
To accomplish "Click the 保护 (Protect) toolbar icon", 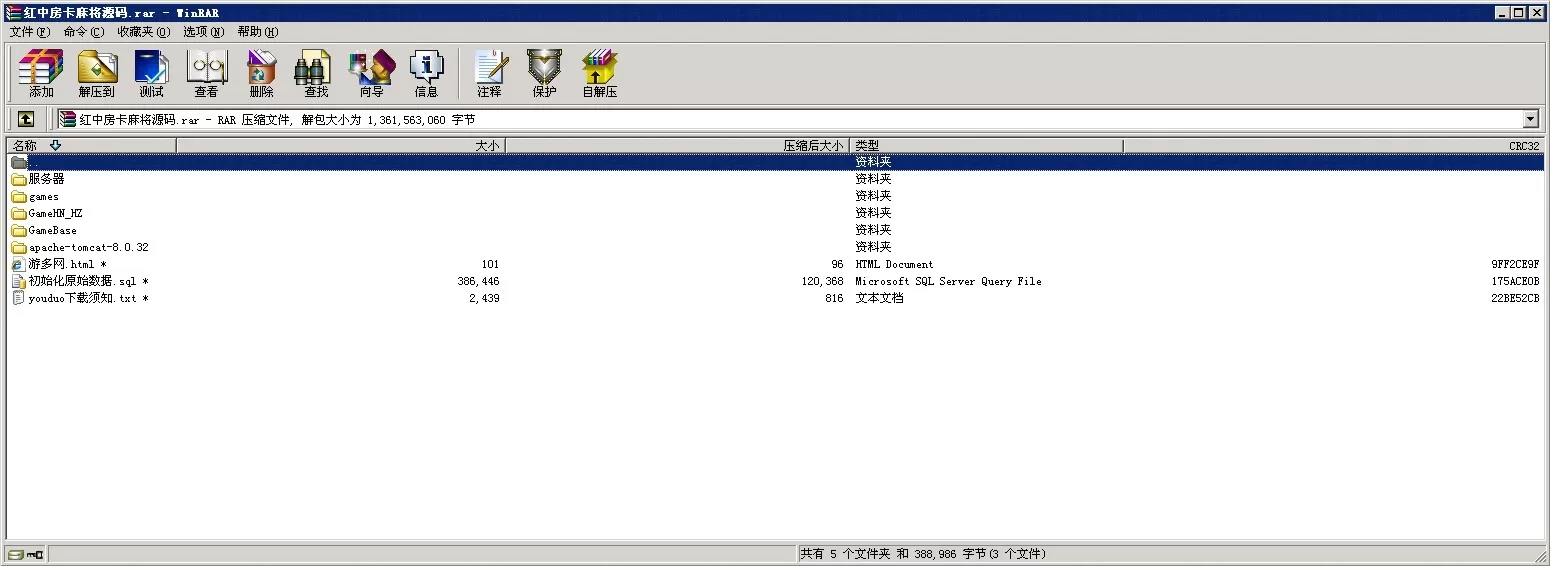I will coord(544,73).
